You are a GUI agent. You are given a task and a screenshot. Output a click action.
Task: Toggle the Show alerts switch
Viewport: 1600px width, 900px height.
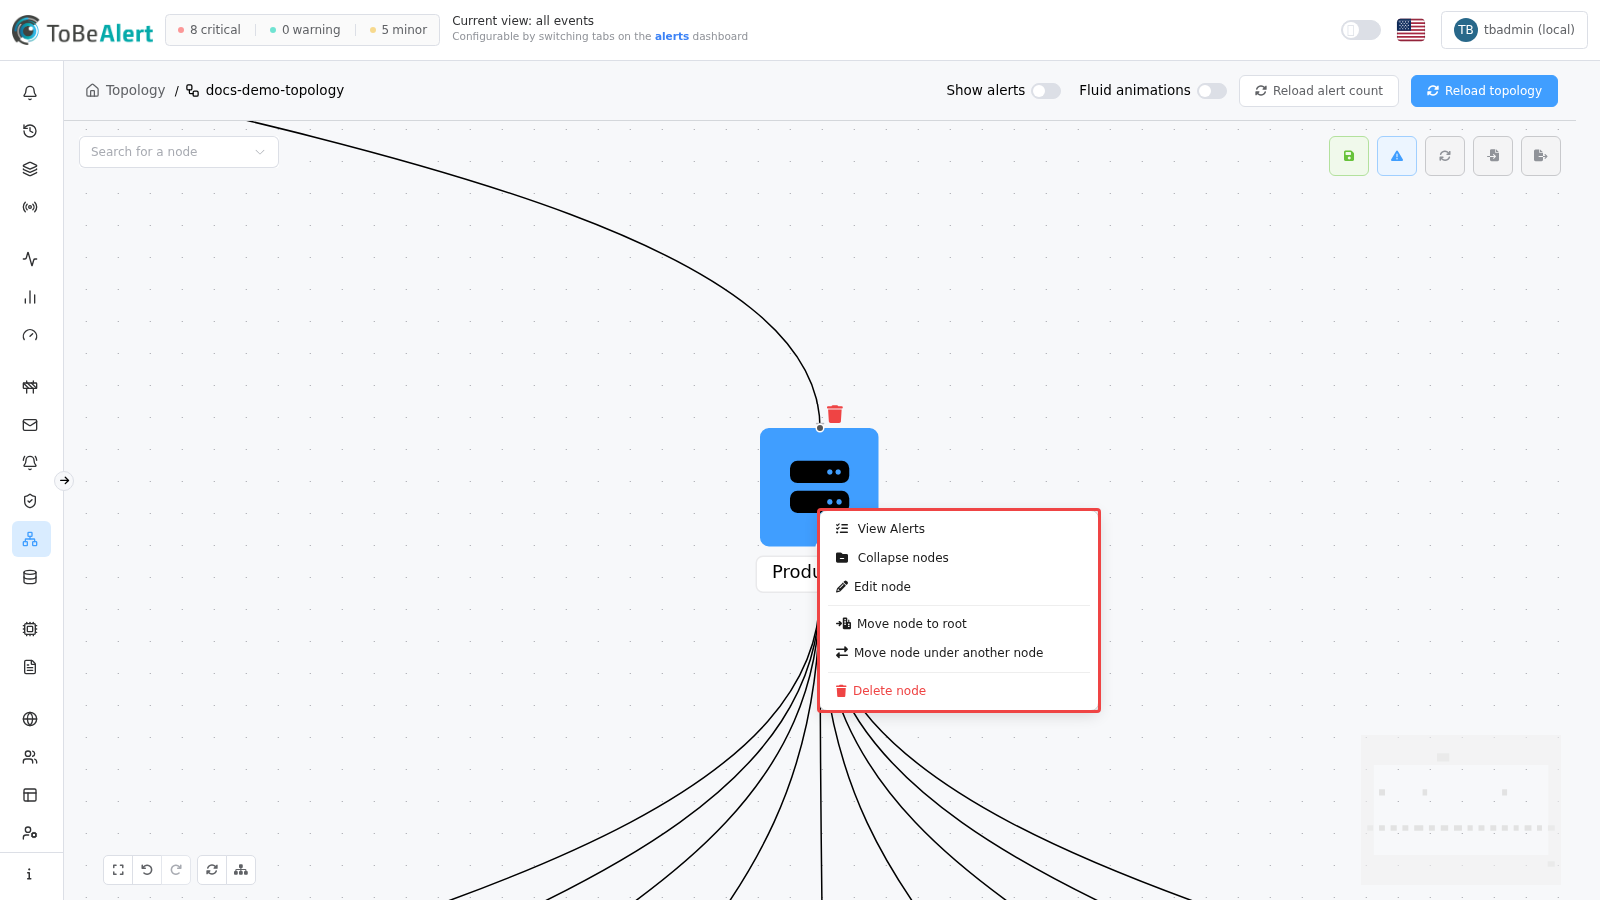coord(1046,91)
